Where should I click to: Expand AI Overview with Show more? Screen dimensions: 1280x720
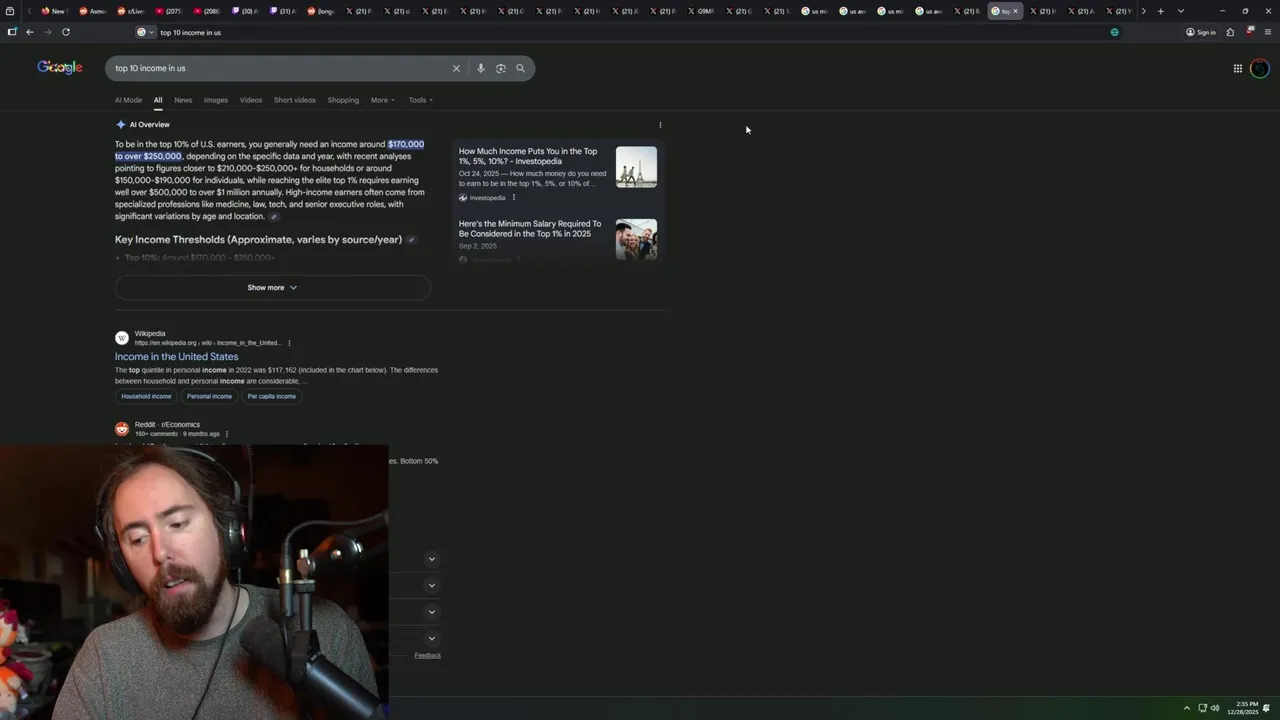point(273,288)
